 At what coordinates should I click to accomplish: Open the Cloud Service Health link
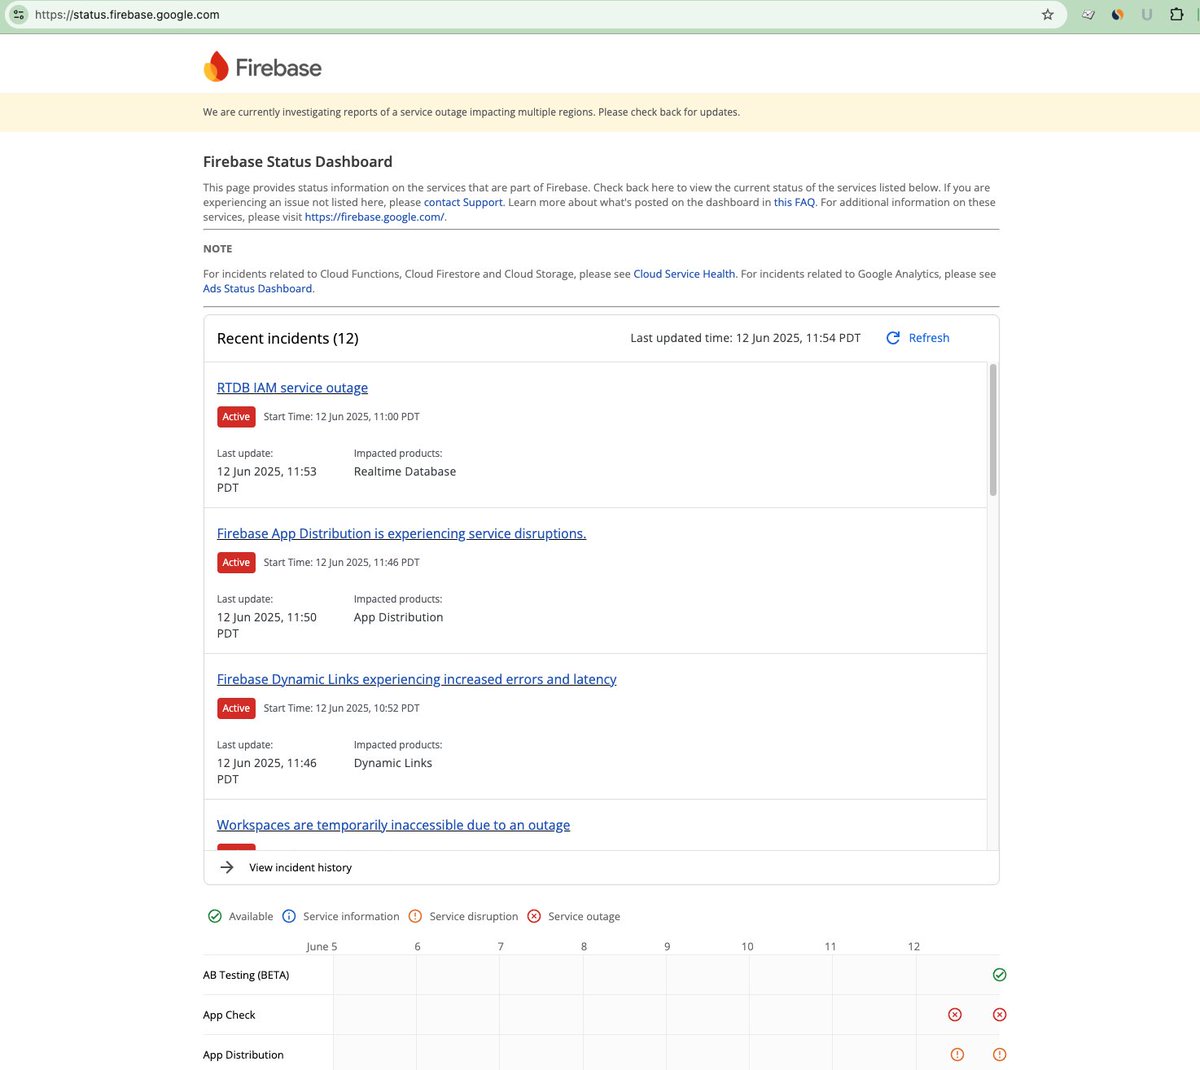coord(684,274)
